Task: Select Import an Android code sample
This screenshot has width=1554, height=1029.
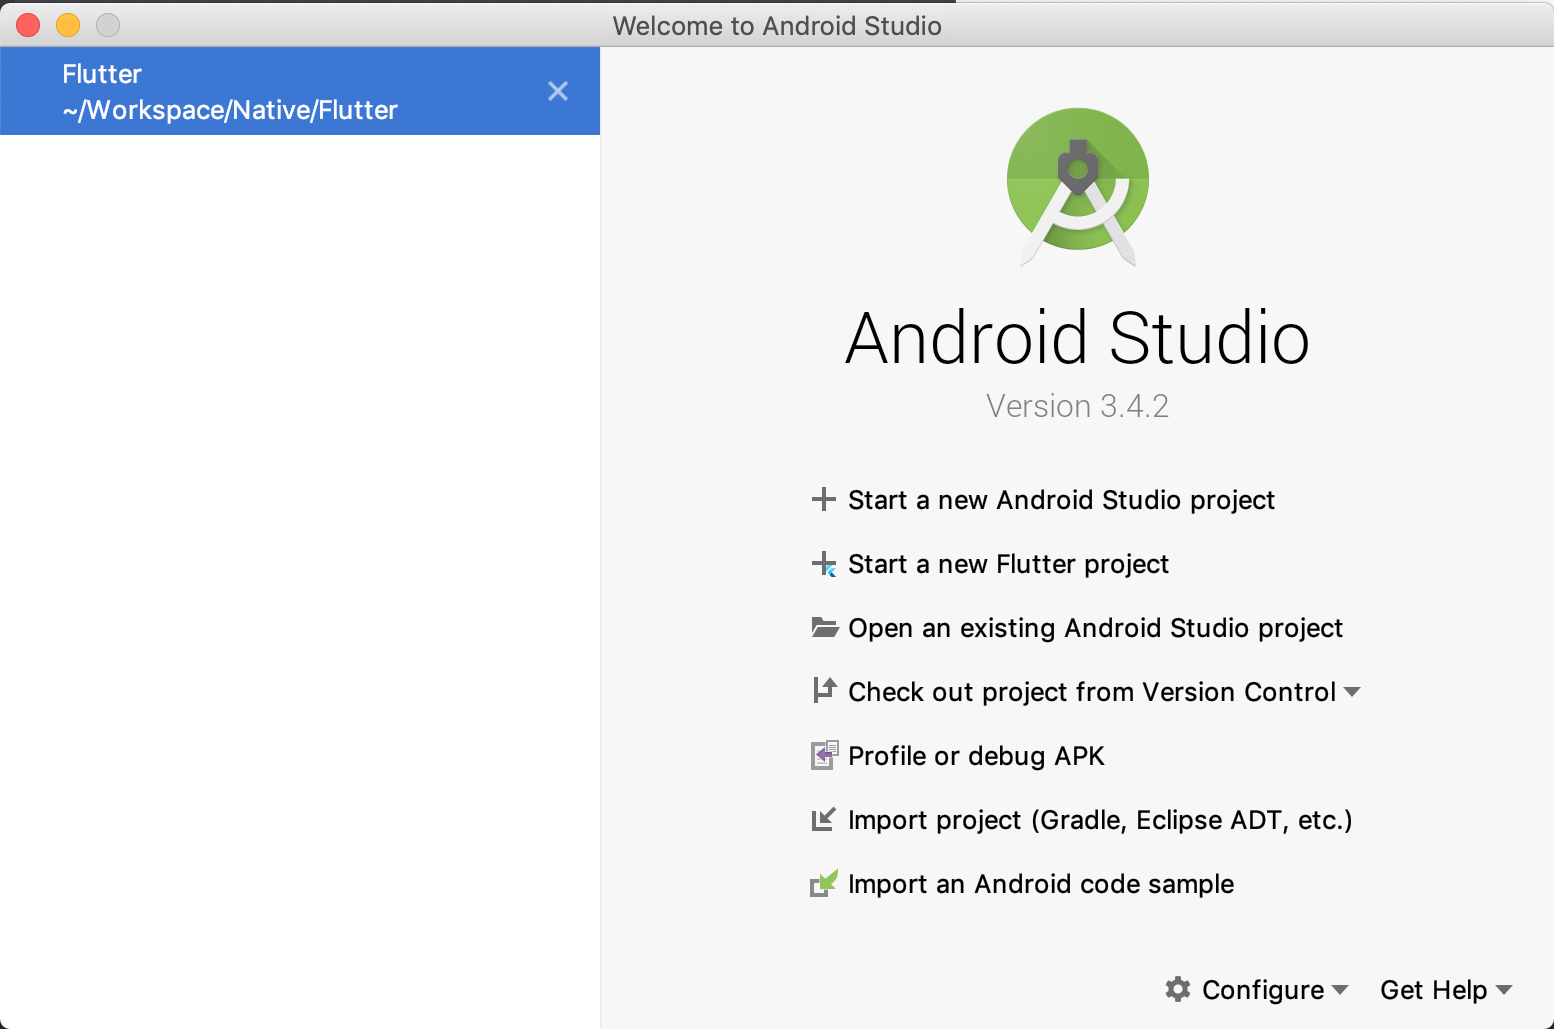Action: pyautogui.click(x=1041, y=884)
